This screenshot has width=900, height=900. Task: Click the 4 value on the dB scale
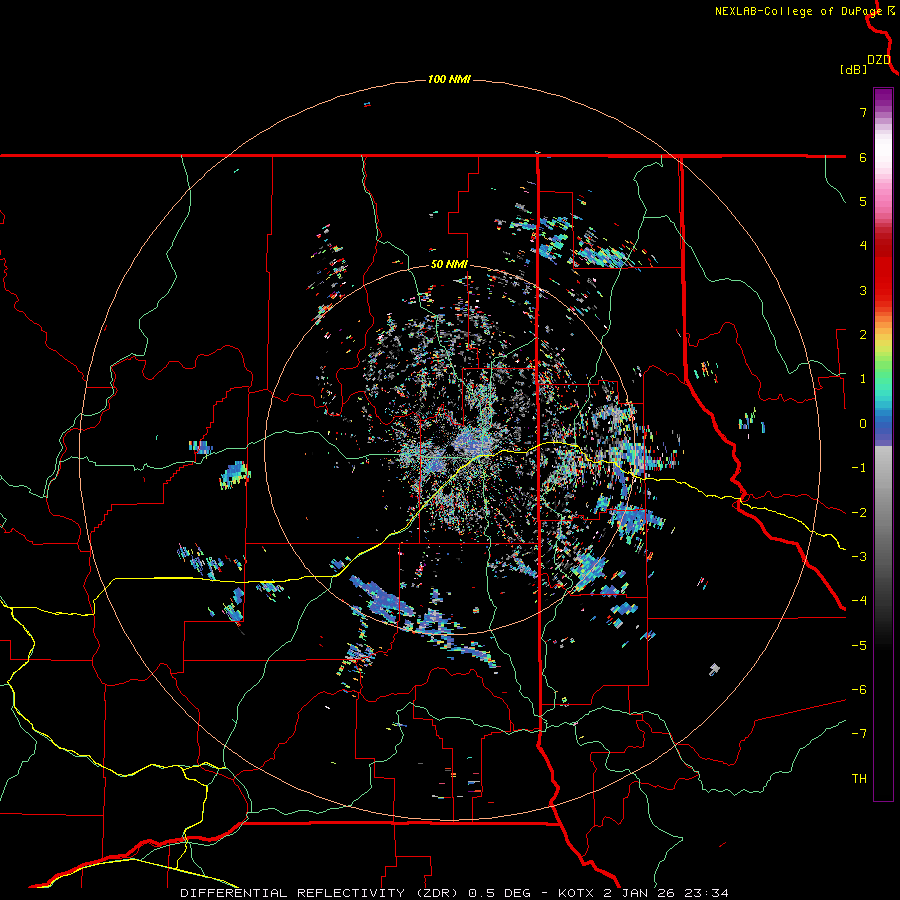pos(863,246)
